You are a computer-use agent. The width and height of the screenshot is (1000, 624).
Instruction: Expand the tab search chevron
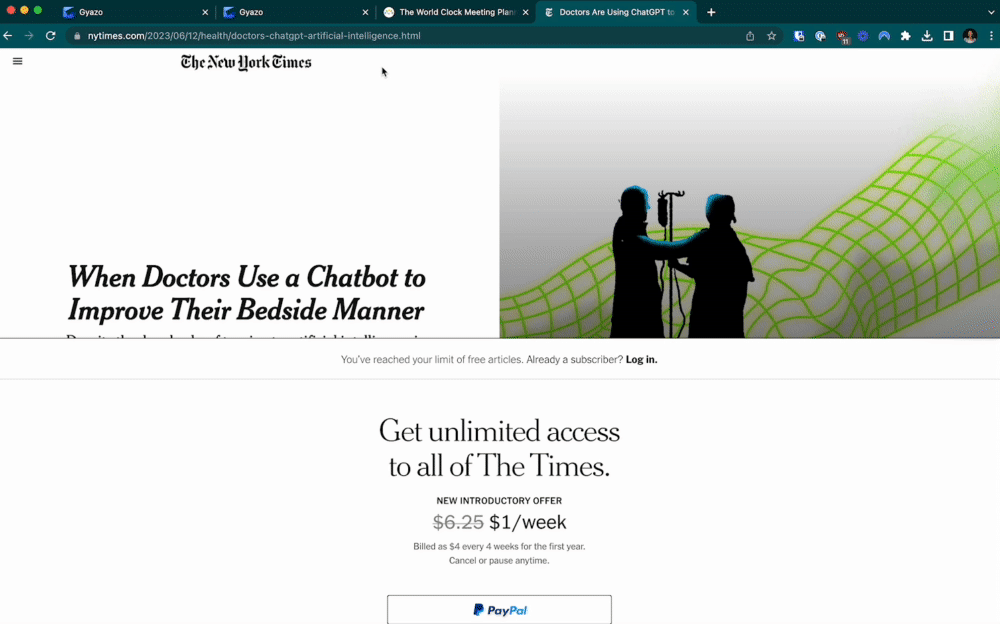(x=991, y=12)
